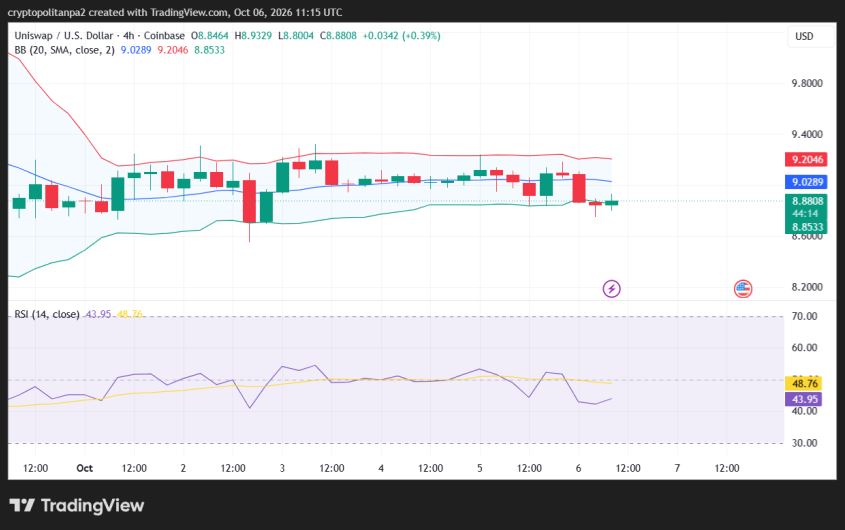Click the red 9.2046 upper band price label
The width and height of the screenshot is (845, 530).
(x=806, y=159)
